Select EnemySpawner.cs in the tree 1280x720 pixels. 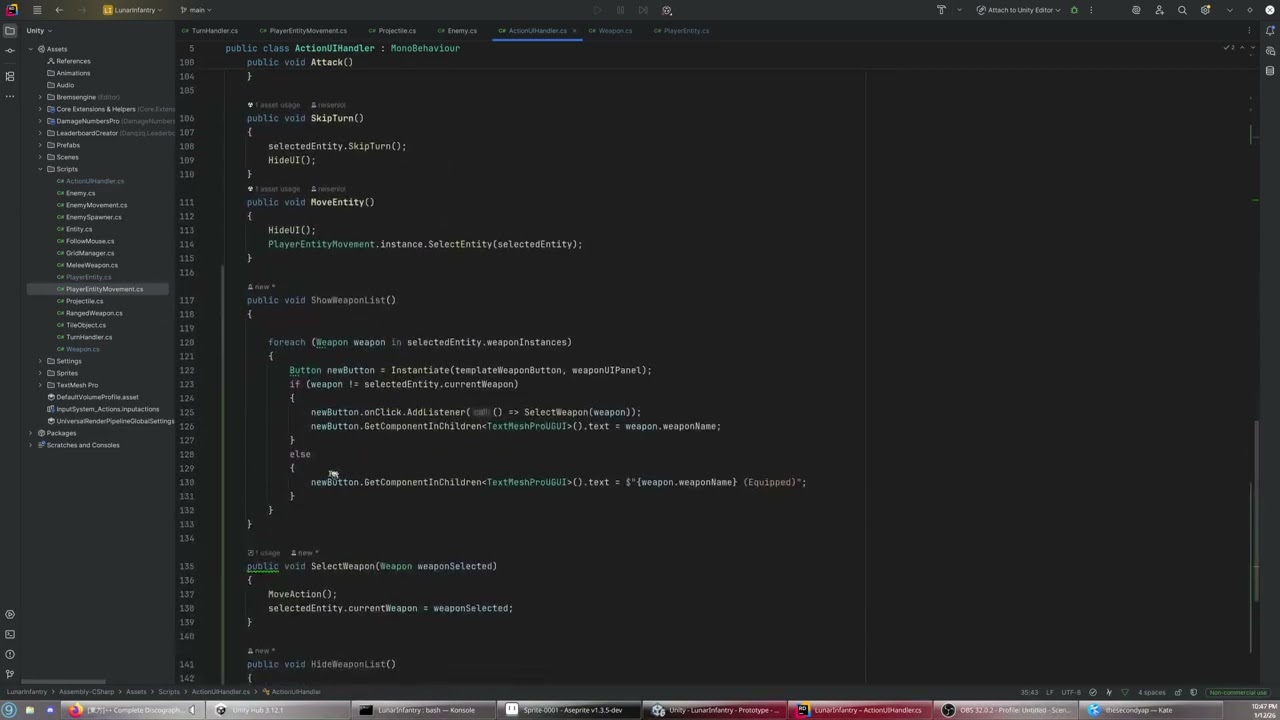93,217
